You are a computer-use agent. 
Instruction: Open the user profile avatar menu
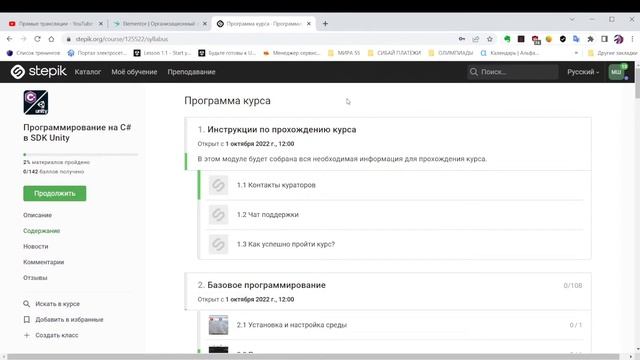pos(617,72)
